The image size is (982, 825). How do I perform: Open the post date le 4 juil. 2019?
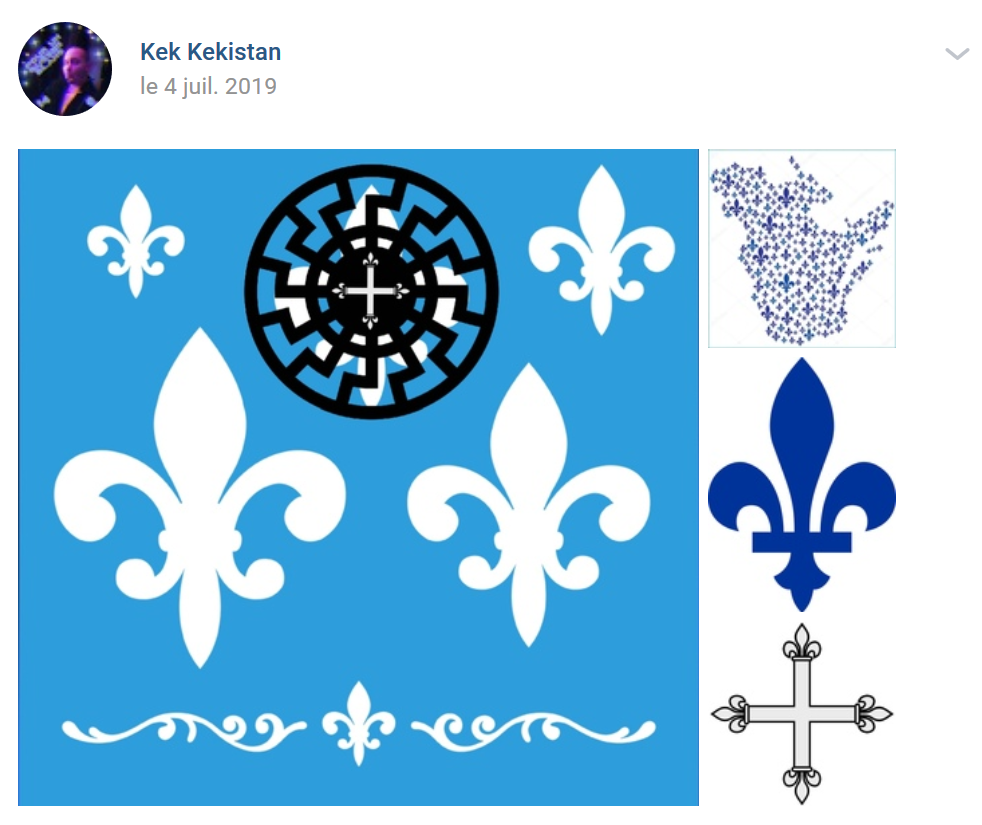click(x=209, y=86)
